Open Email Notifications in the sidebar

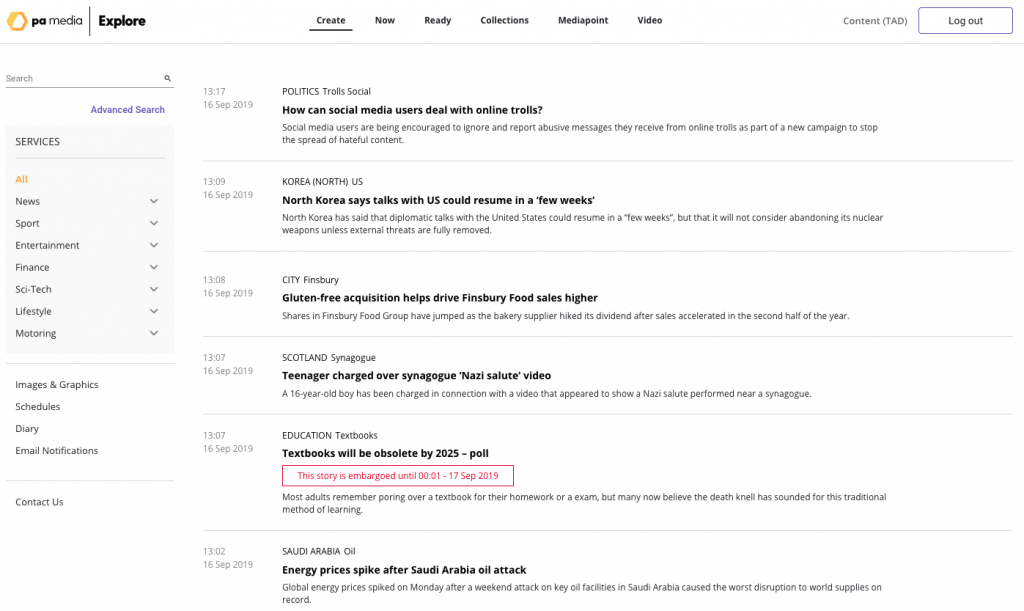click(x=56, y=450)
